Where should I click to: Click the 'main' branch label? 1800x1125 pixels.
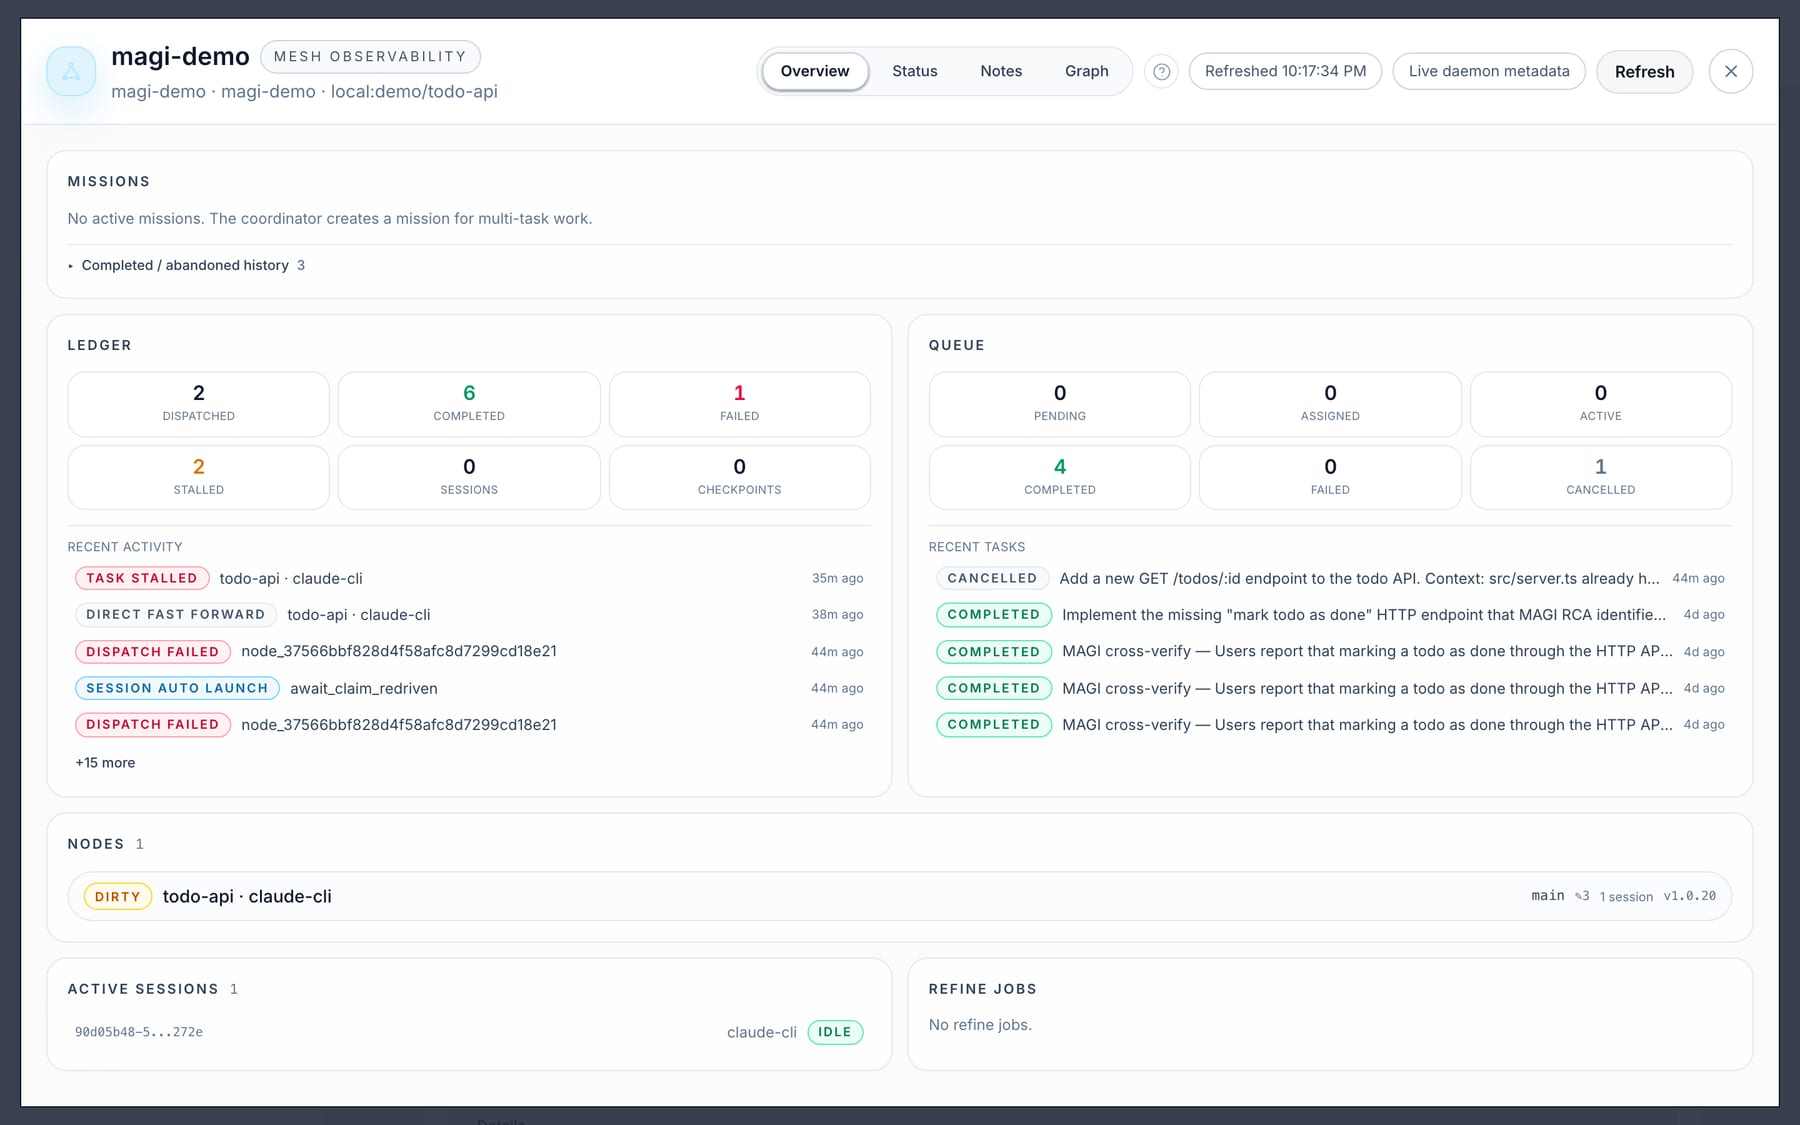(x=1548, y=896)
